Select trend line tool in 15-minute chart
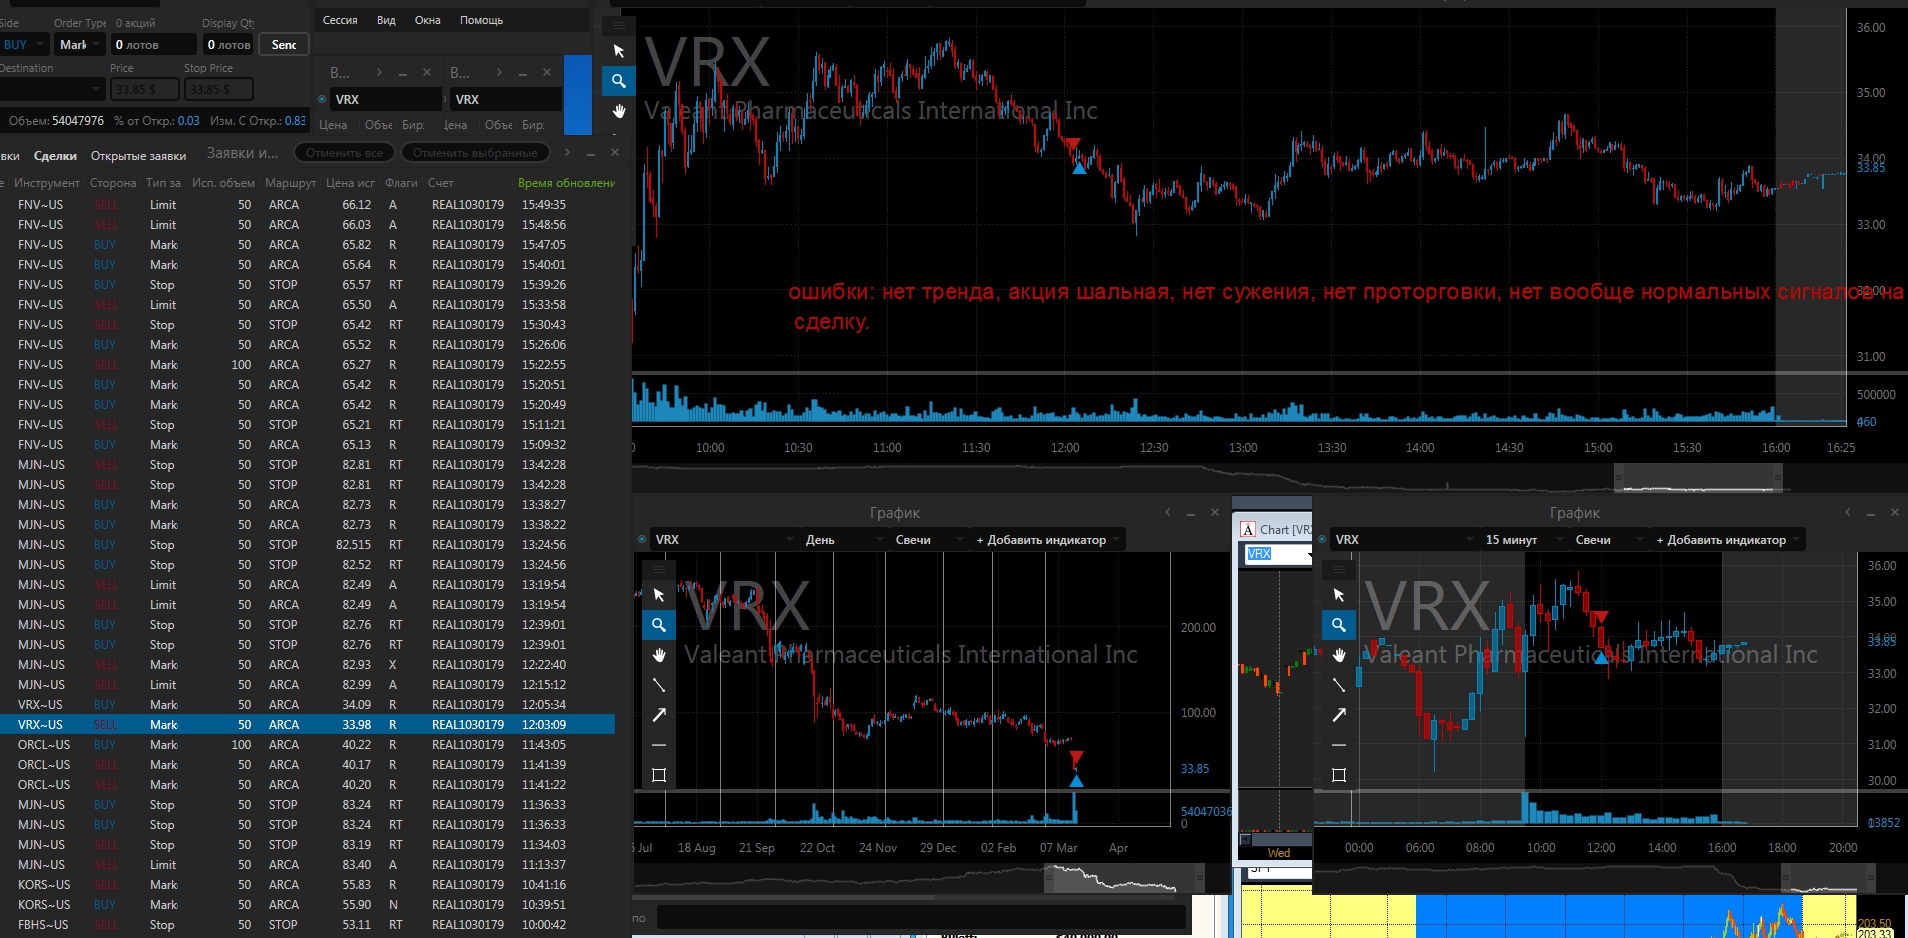Viewport: 1908px width, 938px height. pos(1339,685)
